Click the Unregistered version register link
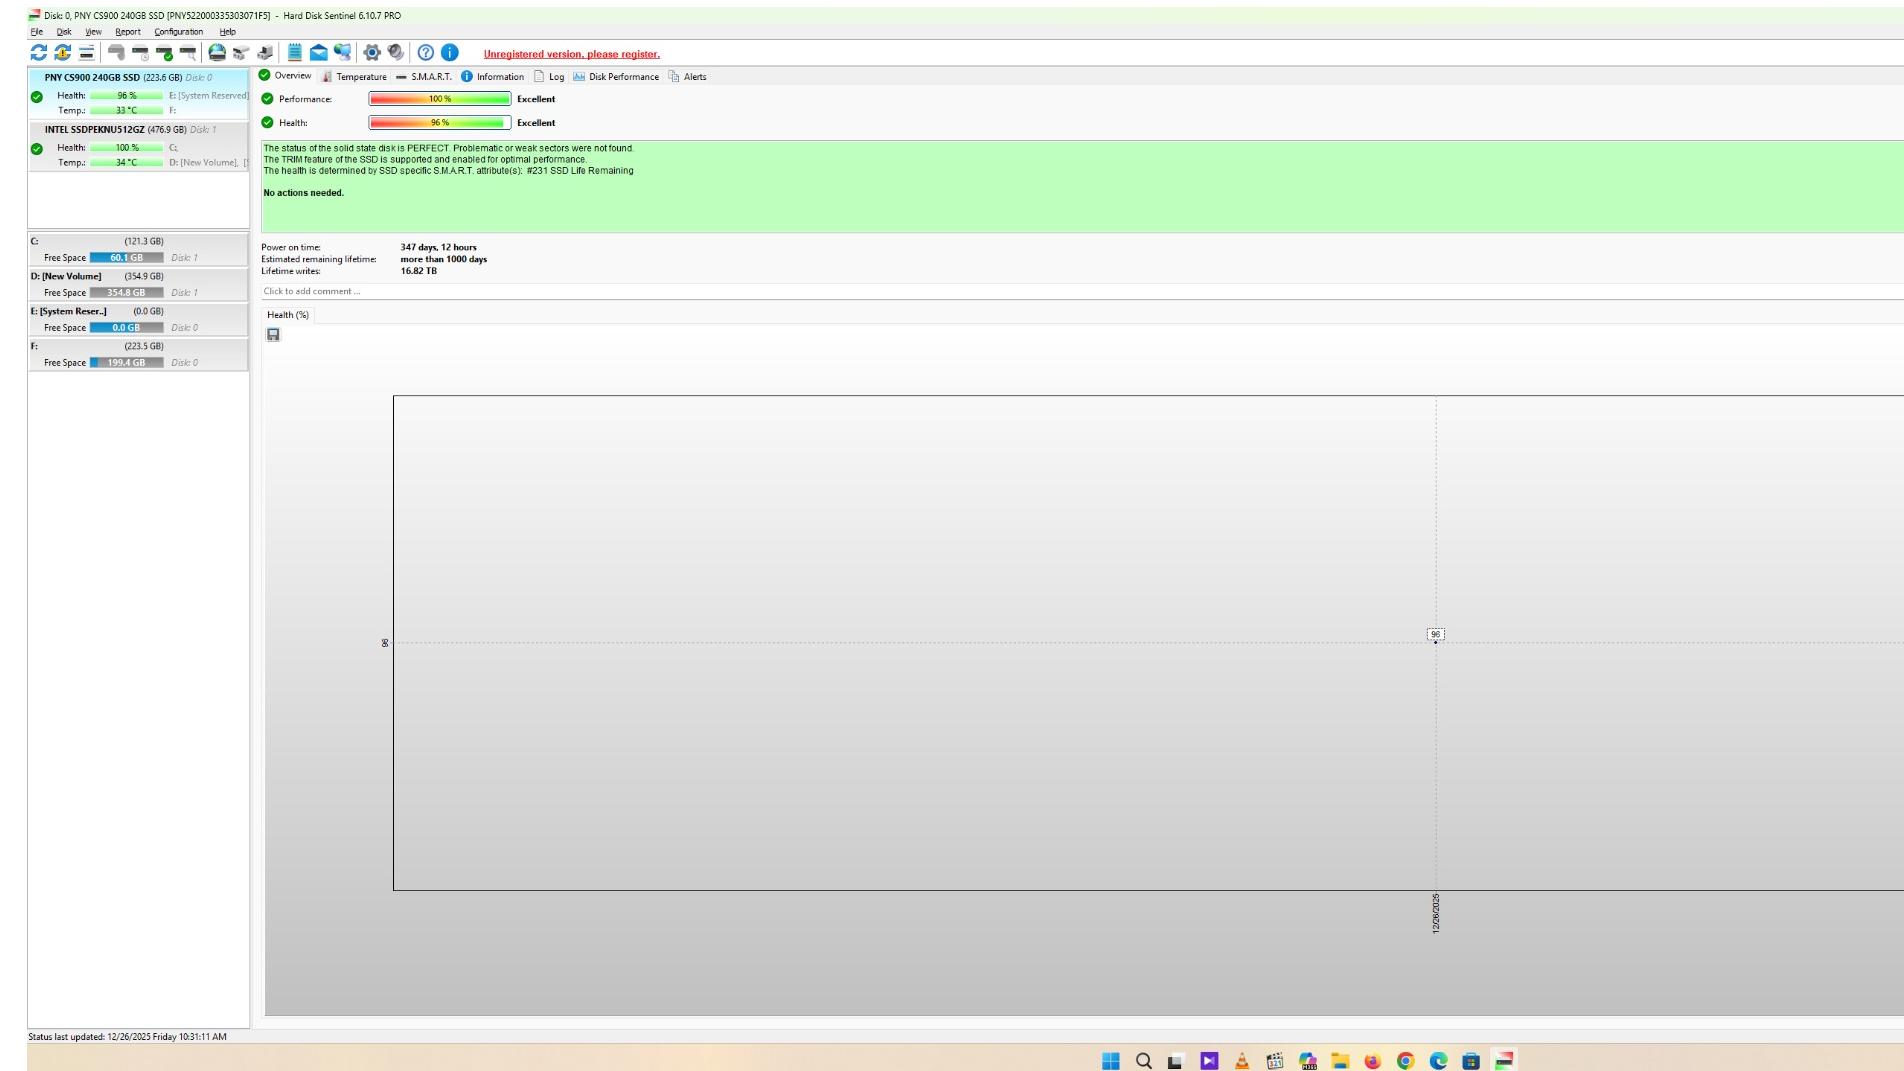1904x1071 pixels. click(x=571, y=55)
